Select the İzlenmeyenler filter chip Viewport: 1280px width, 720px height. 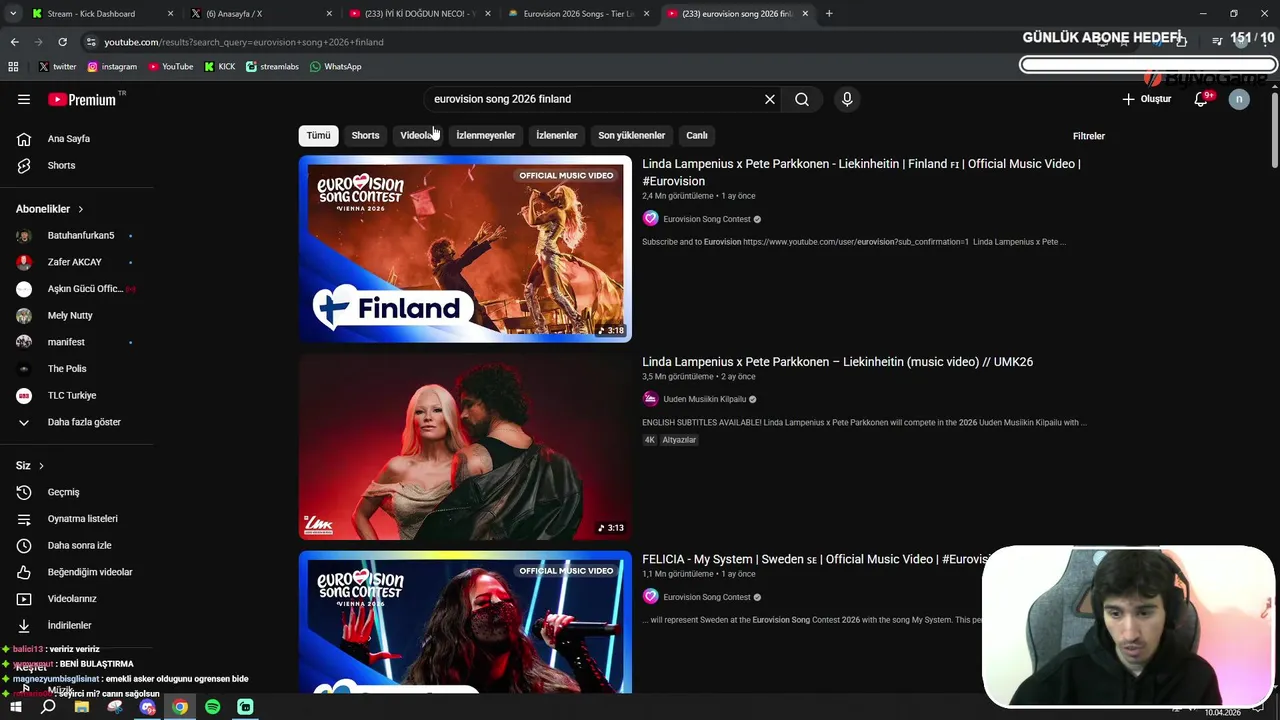coord(486,135)
